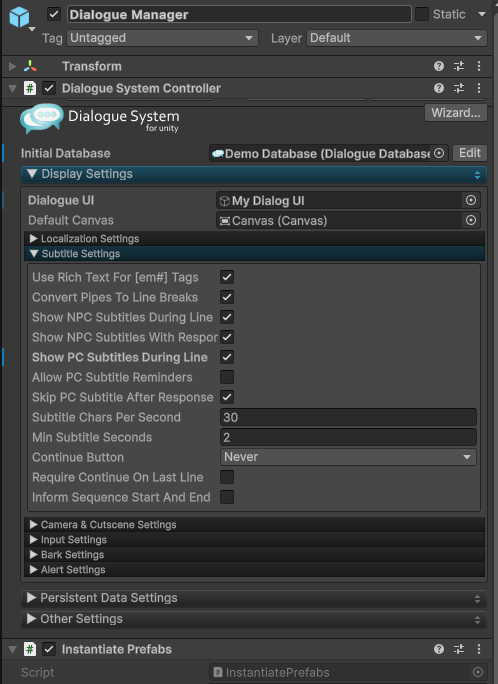Screen dimensions: 498x684
Task: Open the Layer dropdown
Action: [397, 38]
